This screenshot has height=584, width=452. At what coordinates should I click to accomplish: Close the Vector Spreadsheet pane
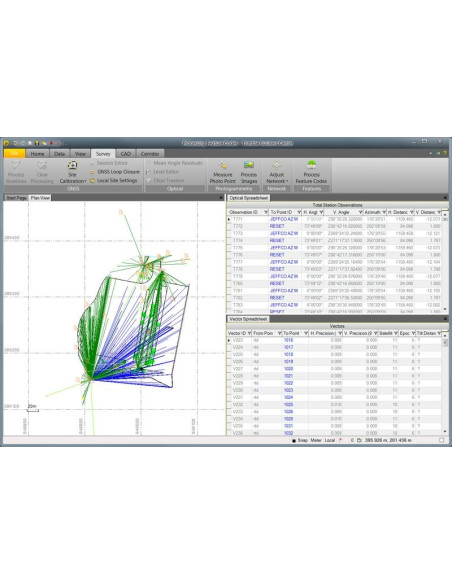[x=445, y=319]
